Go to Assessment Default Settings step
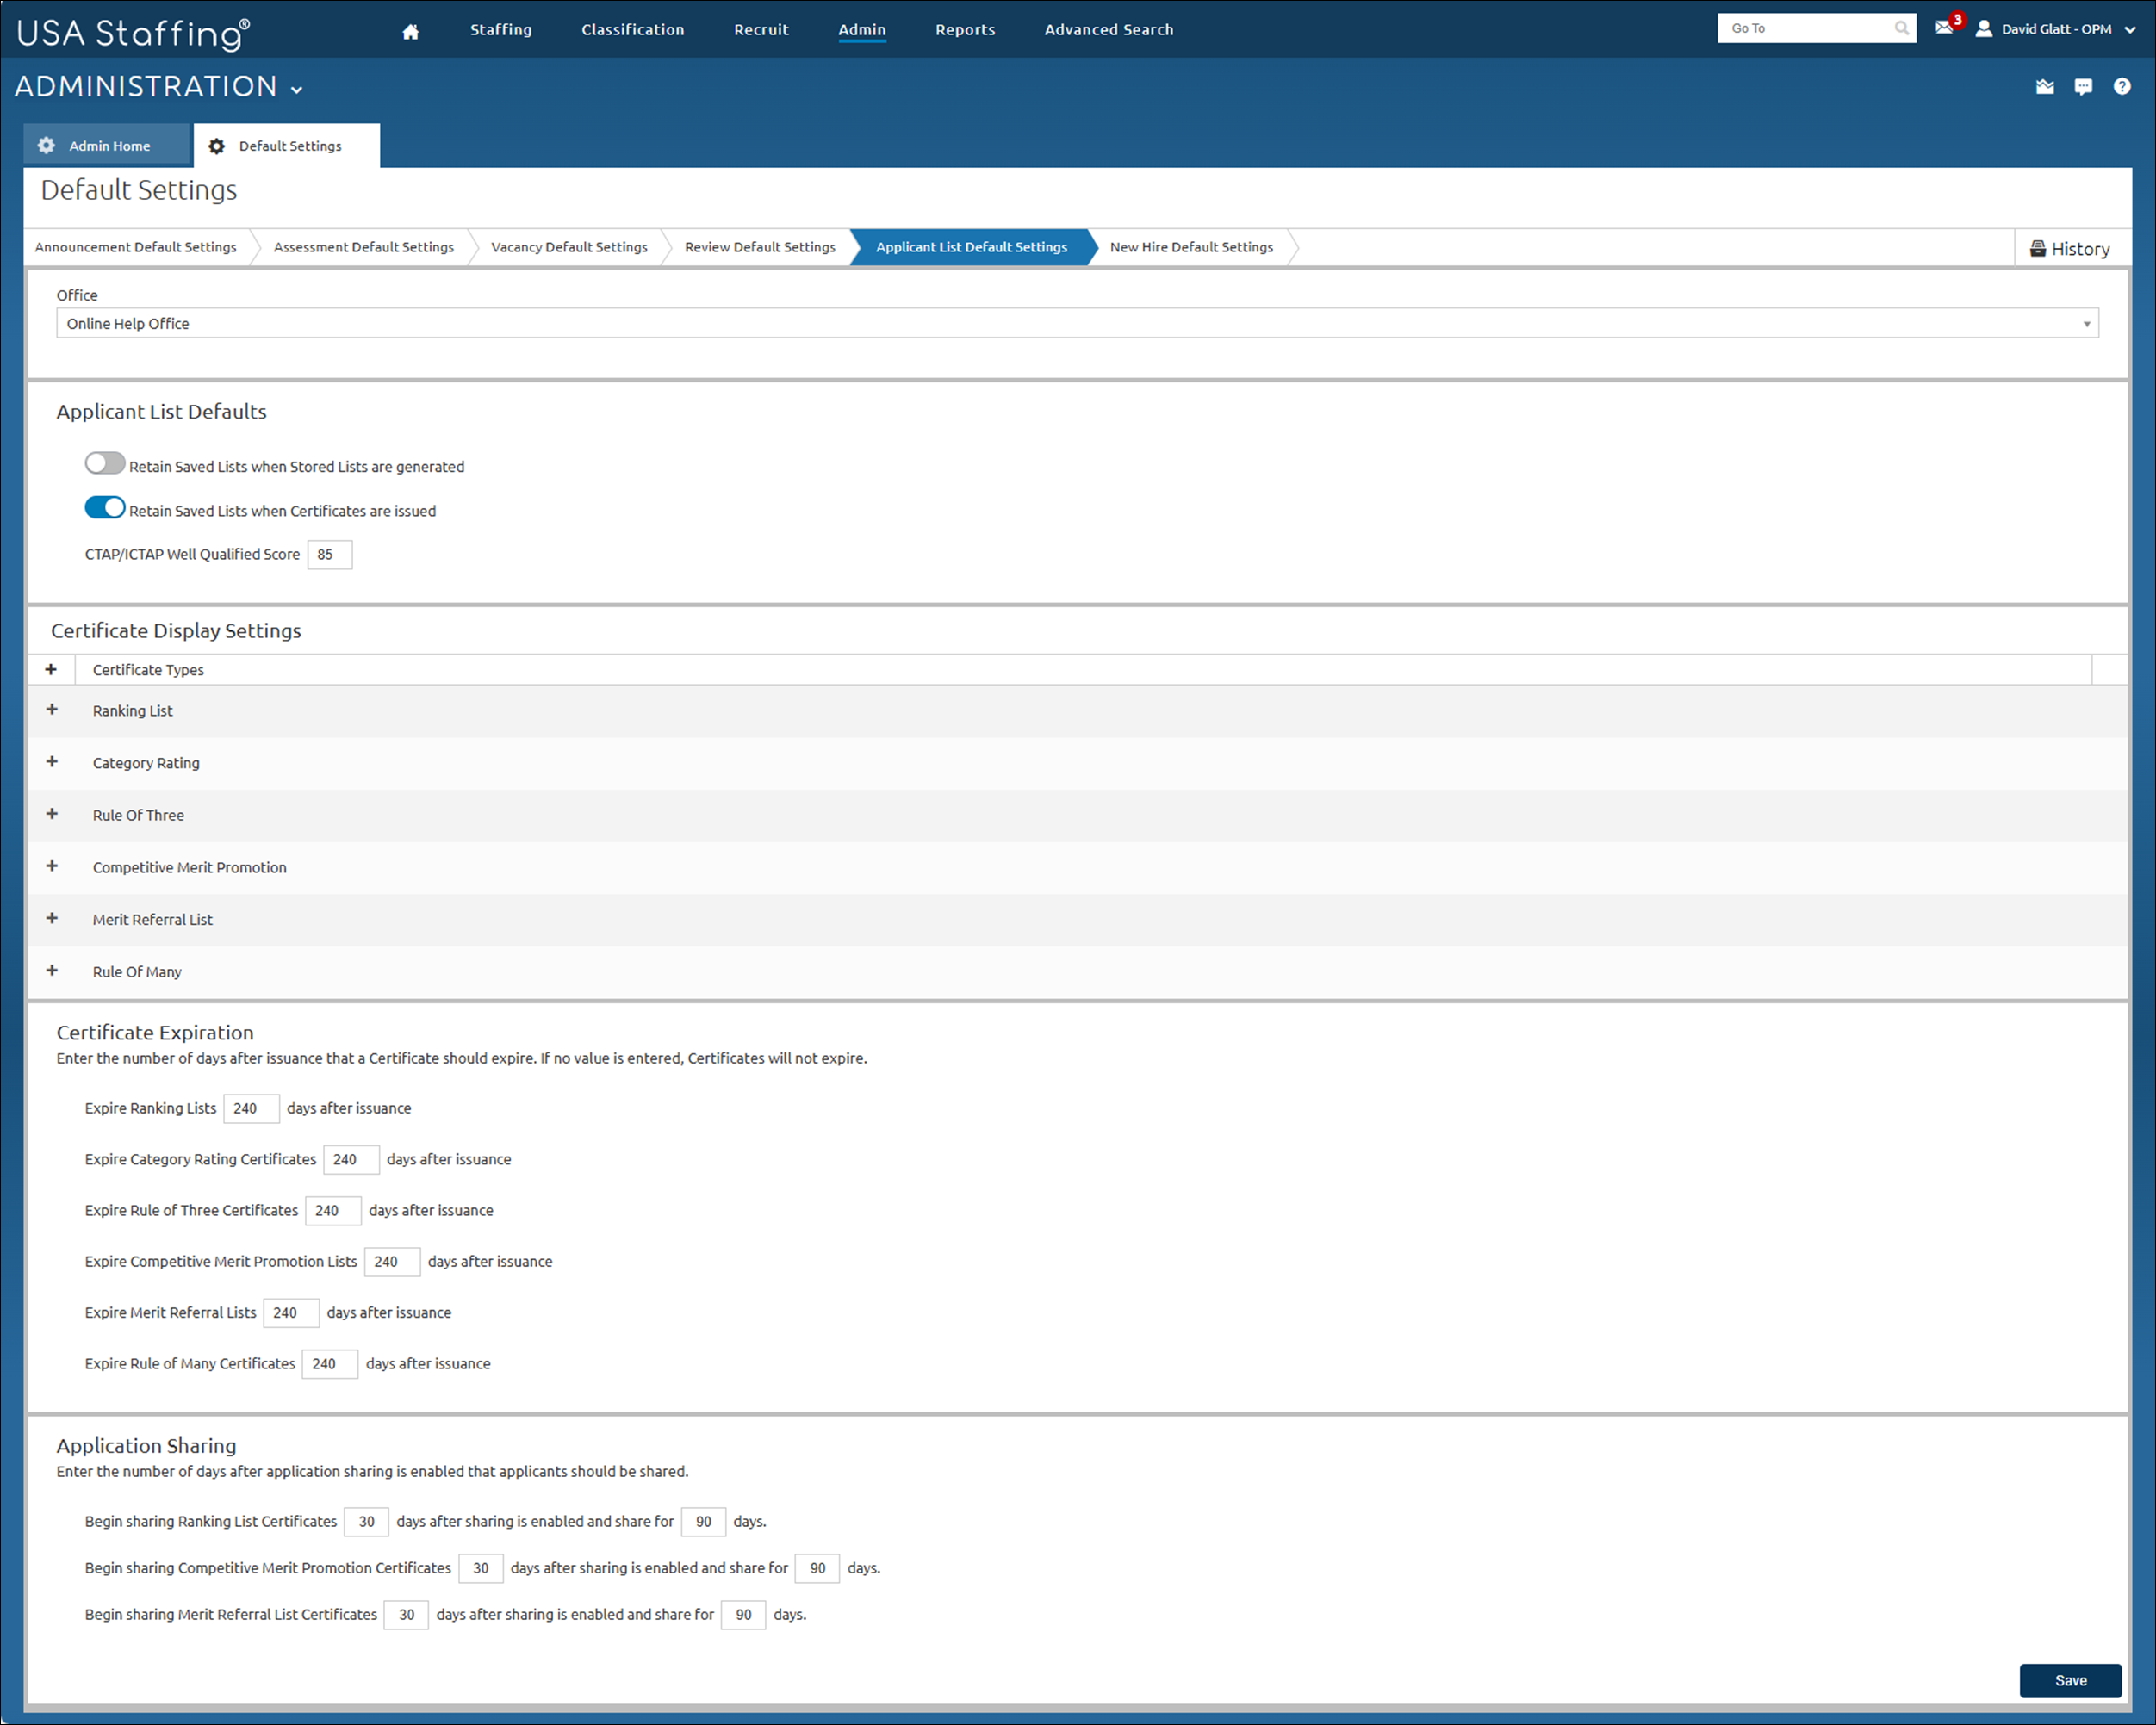The width and height of the screenshot is (2156, 1725). 364,247
